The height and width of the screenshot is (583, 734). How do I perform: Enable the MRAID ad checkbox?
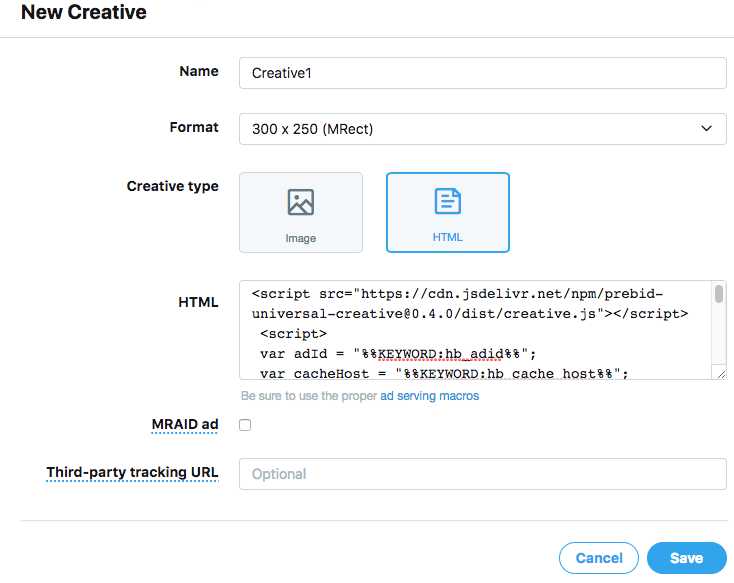tap(245, 425)
